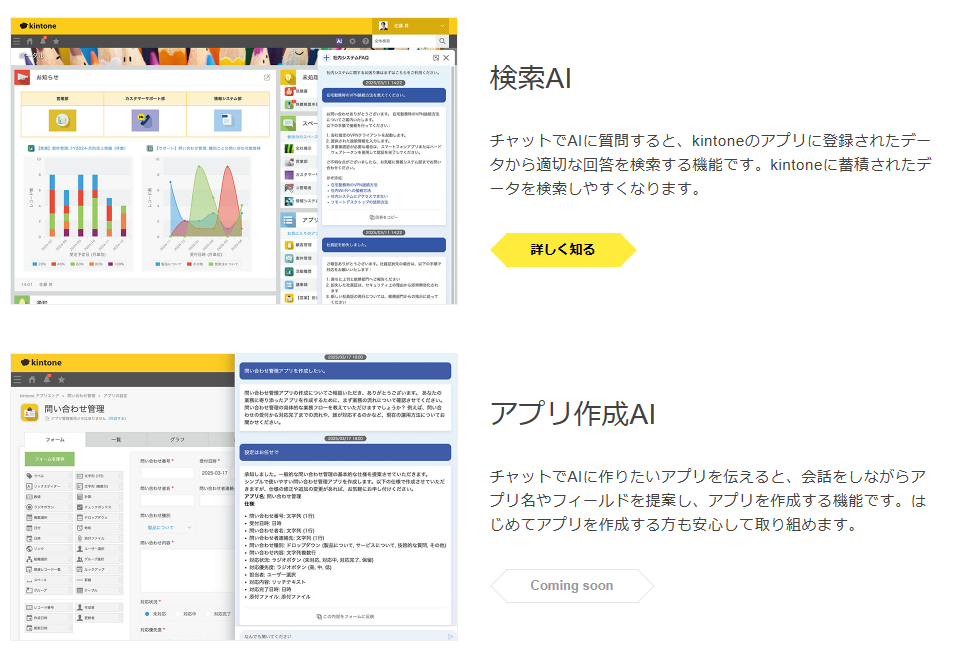Click この内容をフォームに反映 button
Viewport: 961px width, 657px height.
[346, 616]
